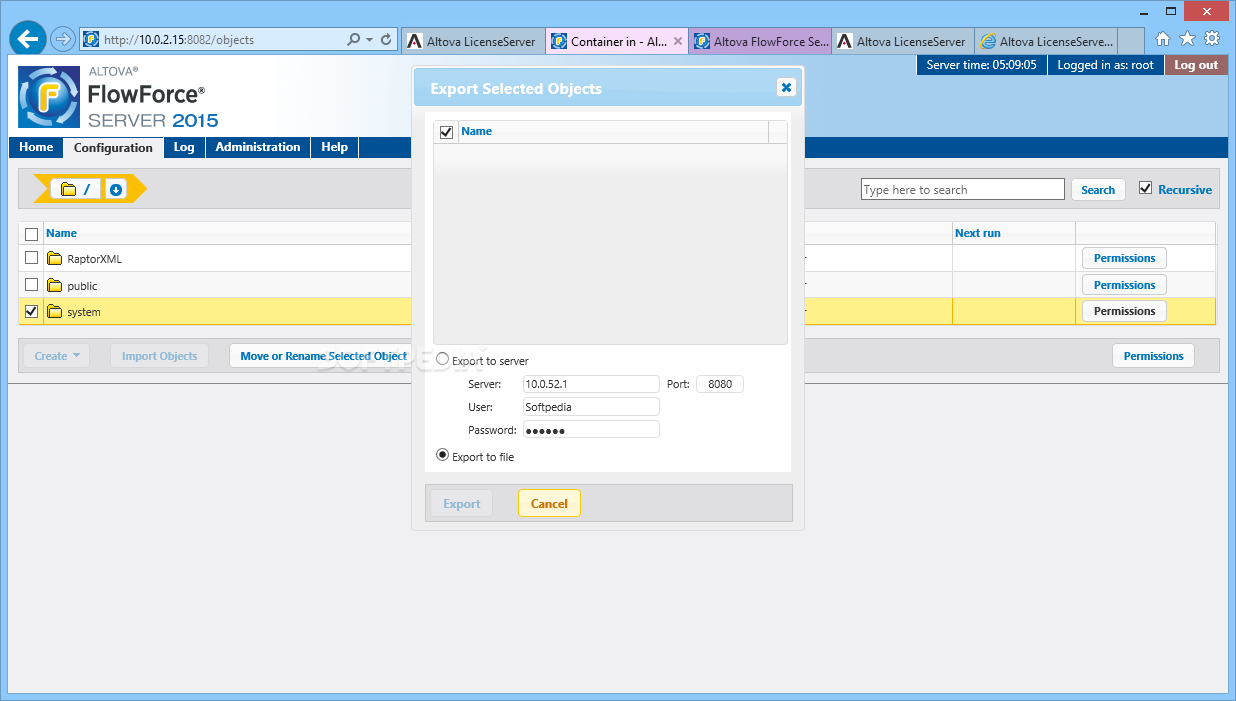Toggle the Recursive search checkbox
This screenshot has height=701, width=1236.
pos(1146,188)
